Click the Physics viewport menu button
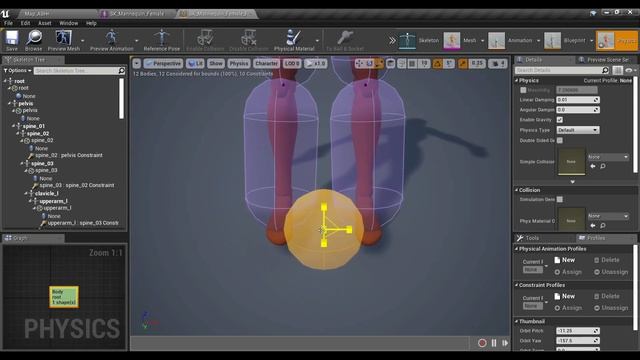This screenshot has width=640, height=360. point(239,64)
